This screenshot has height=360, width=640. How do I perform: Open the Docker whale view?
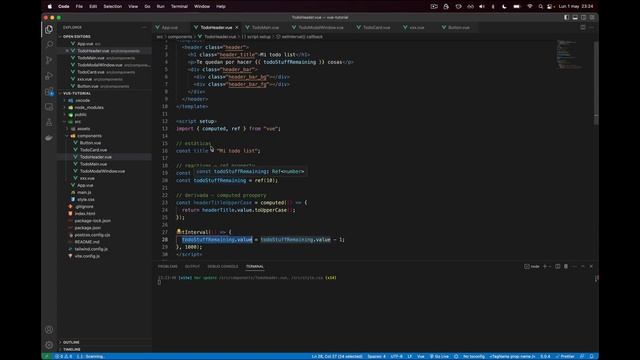pyautogui.click(x=49, y=138)
